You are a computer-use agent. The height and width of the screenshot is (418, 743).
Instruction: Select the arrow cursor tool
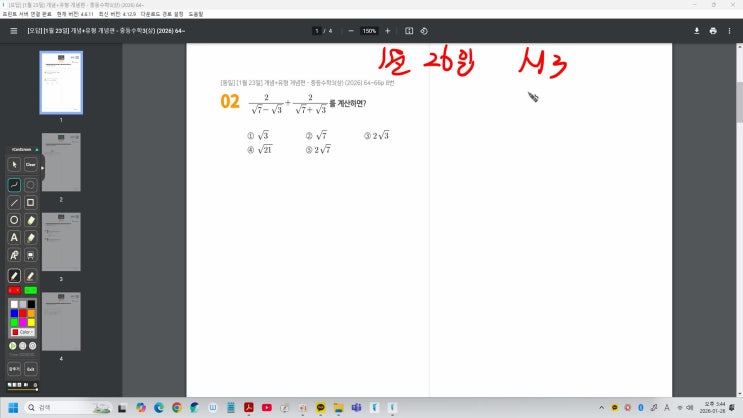[x=15, y=164]
